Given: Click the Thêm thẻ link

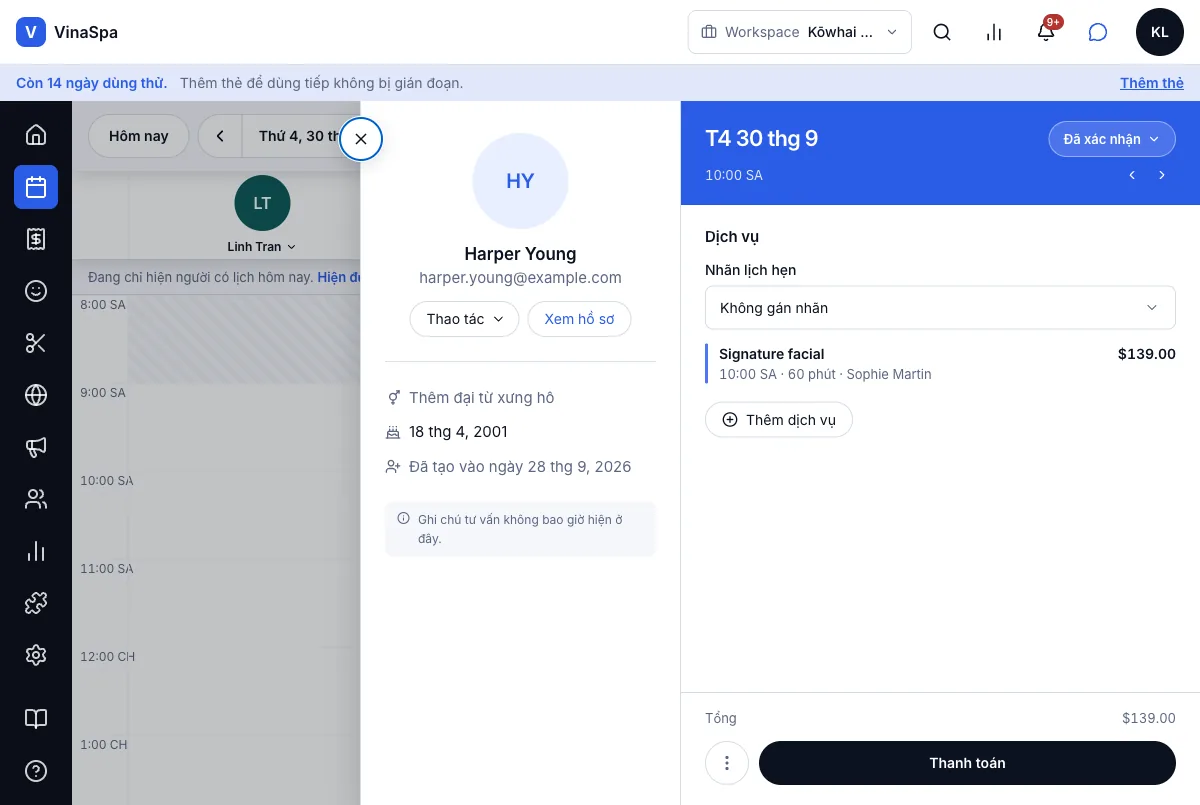Looking at the screenshot, I should click(1152, 83).
